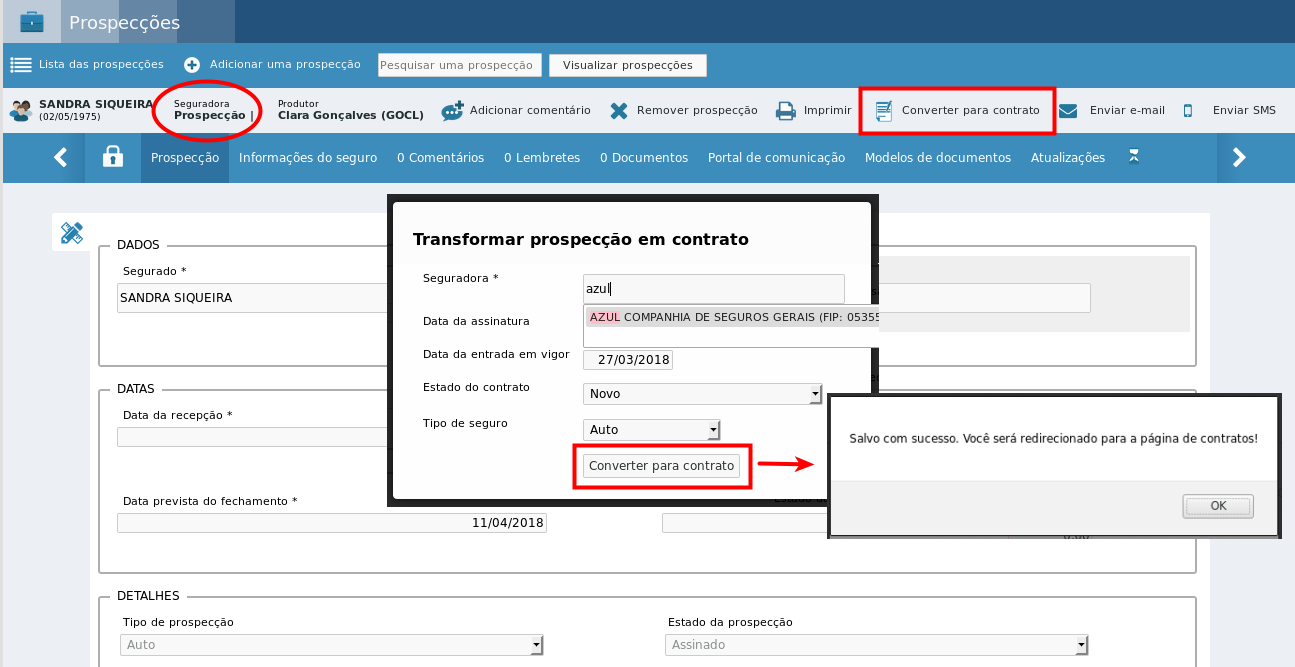Click the plus icon for Adicionar uma prospecção
This screenshot has height=667, width=1295.
click(x=192, y=65)
